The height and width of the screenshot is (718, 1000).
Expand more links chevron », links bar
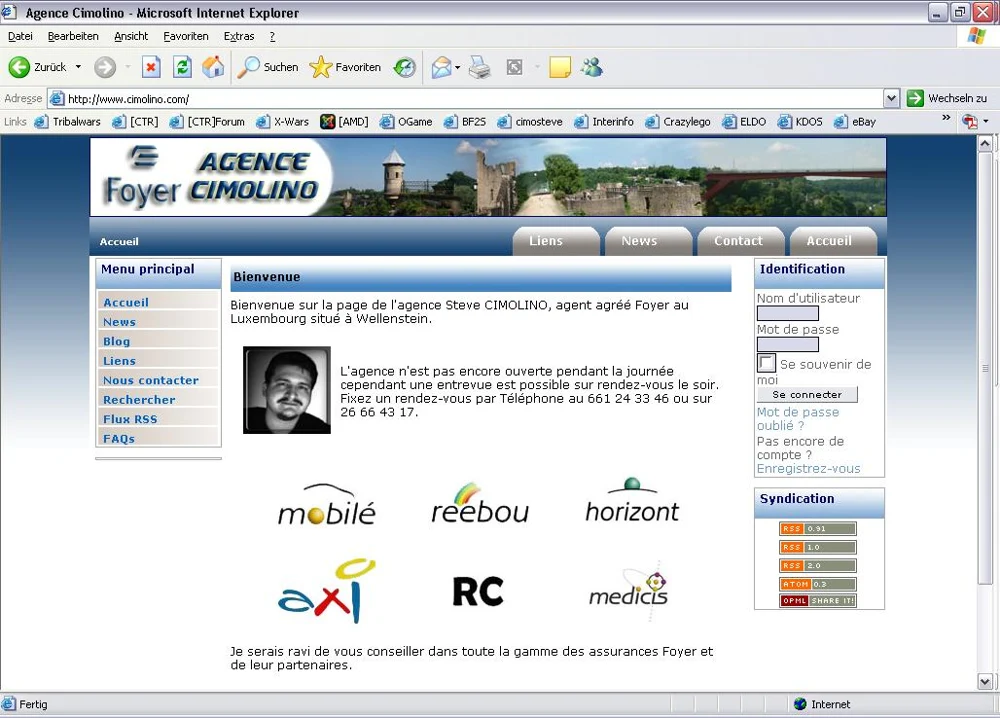946,118
